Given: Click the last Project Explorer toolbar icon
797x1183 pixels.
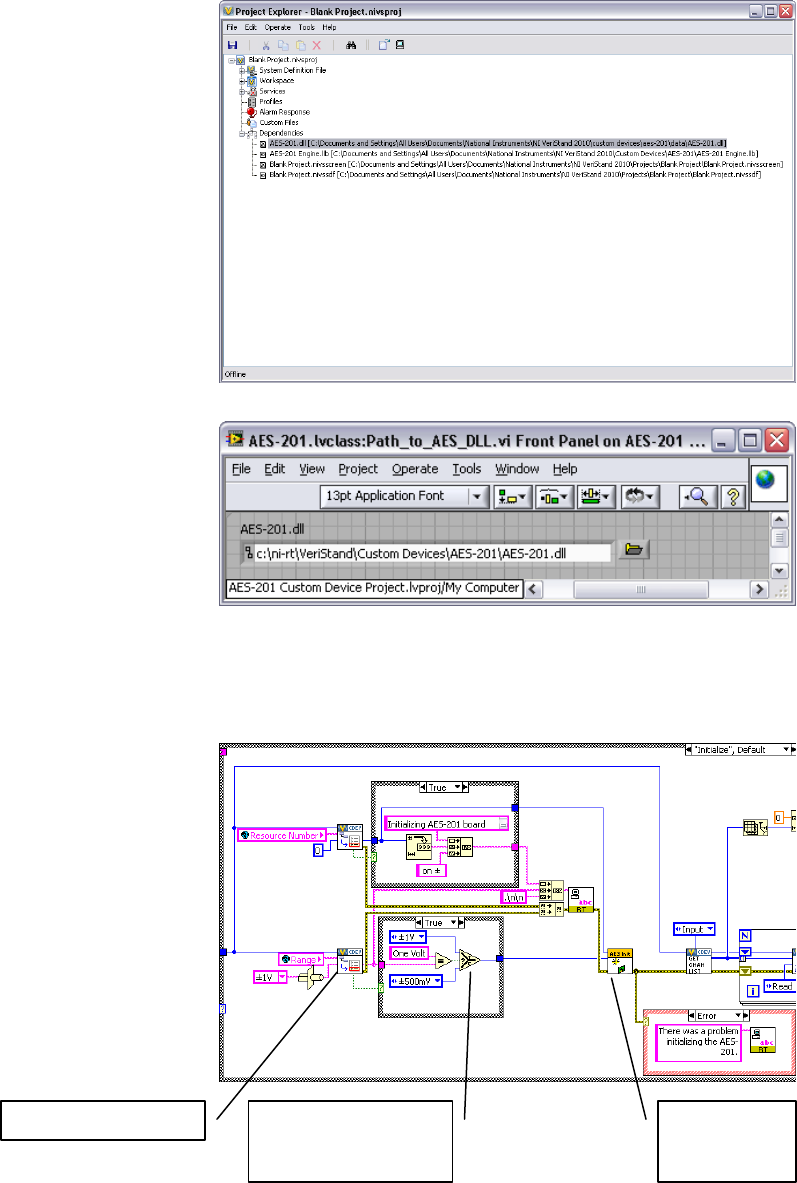Looking at the screenshot, I should coord(400,45).
